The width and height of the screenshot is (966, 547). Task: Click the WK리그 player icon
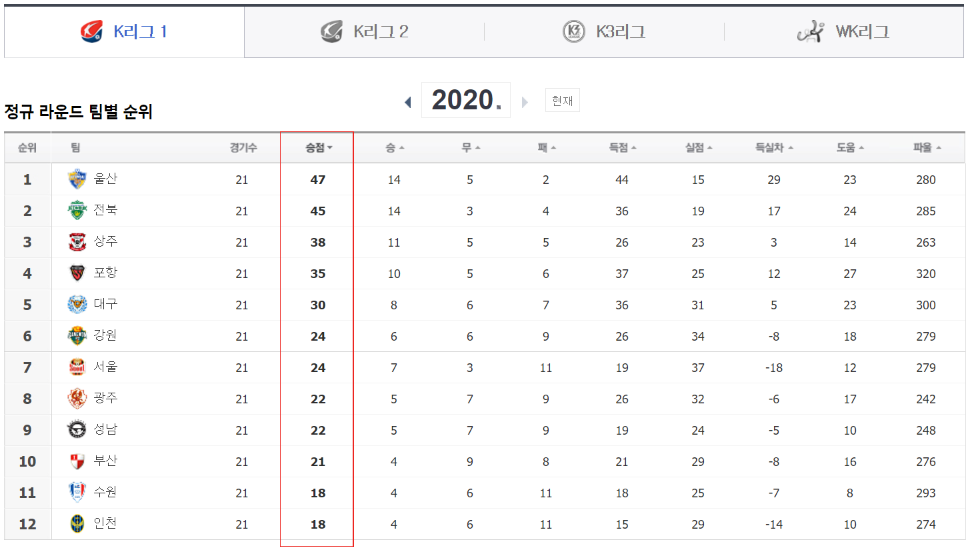click(811, 31)
